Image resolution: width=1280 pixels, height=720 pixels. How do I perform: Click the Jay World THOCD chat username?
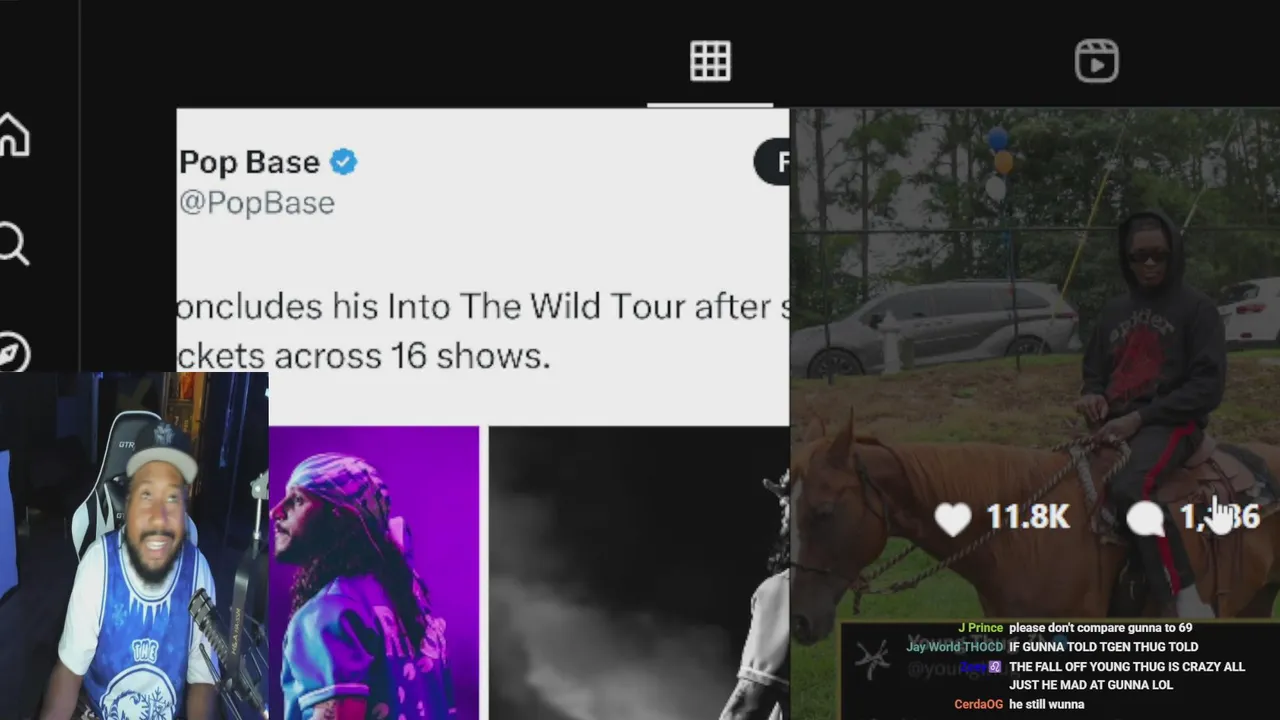coord(954,647)
